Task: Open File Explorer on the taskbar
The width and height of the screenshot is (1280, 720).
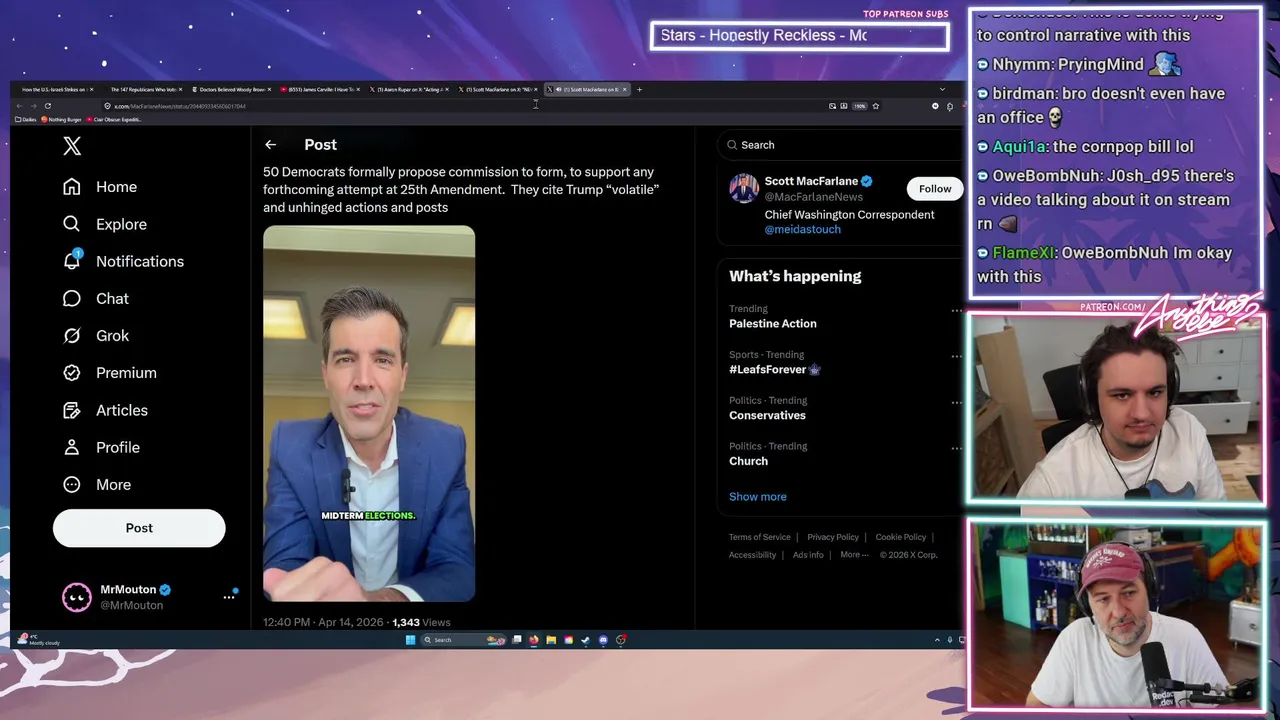Action: [x=551, y=640]
